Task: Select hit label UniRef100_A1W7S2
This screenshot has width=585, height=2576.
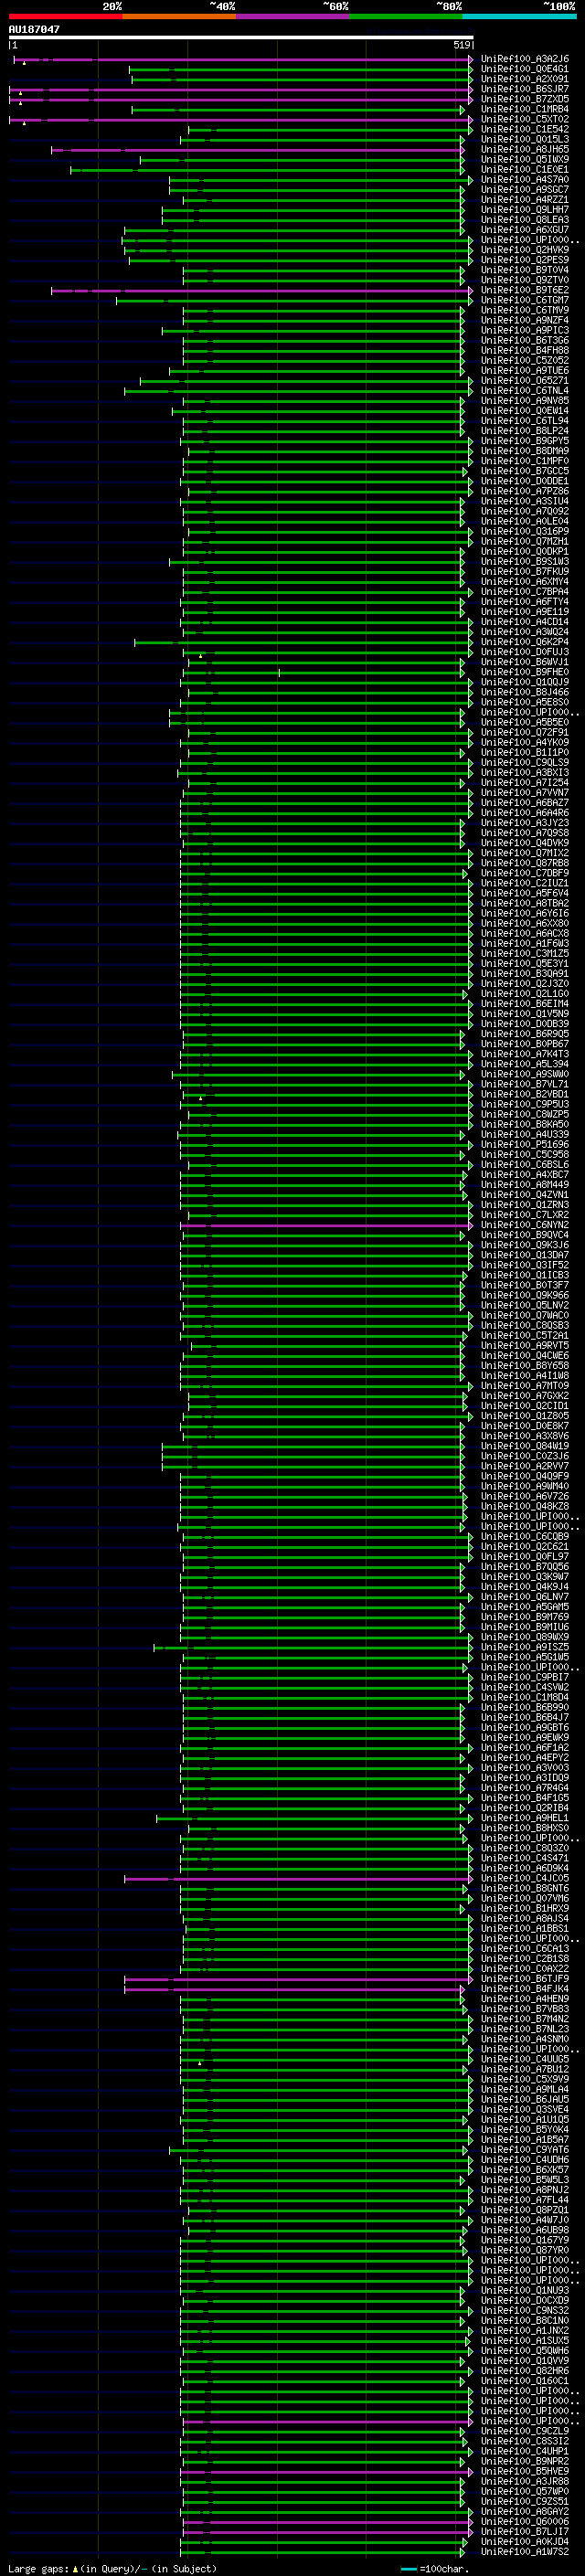Action: [x=524, y=2550]
